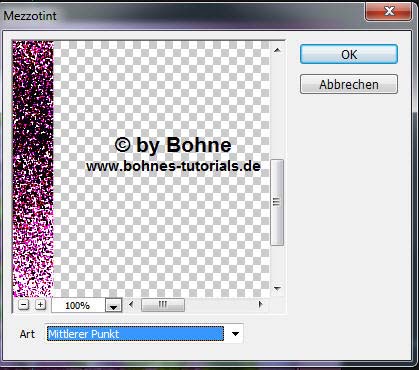Close the Mezzotint dialog with the X
The width and height of the screenshot is (419, 370).
click(x=389, y=12)
